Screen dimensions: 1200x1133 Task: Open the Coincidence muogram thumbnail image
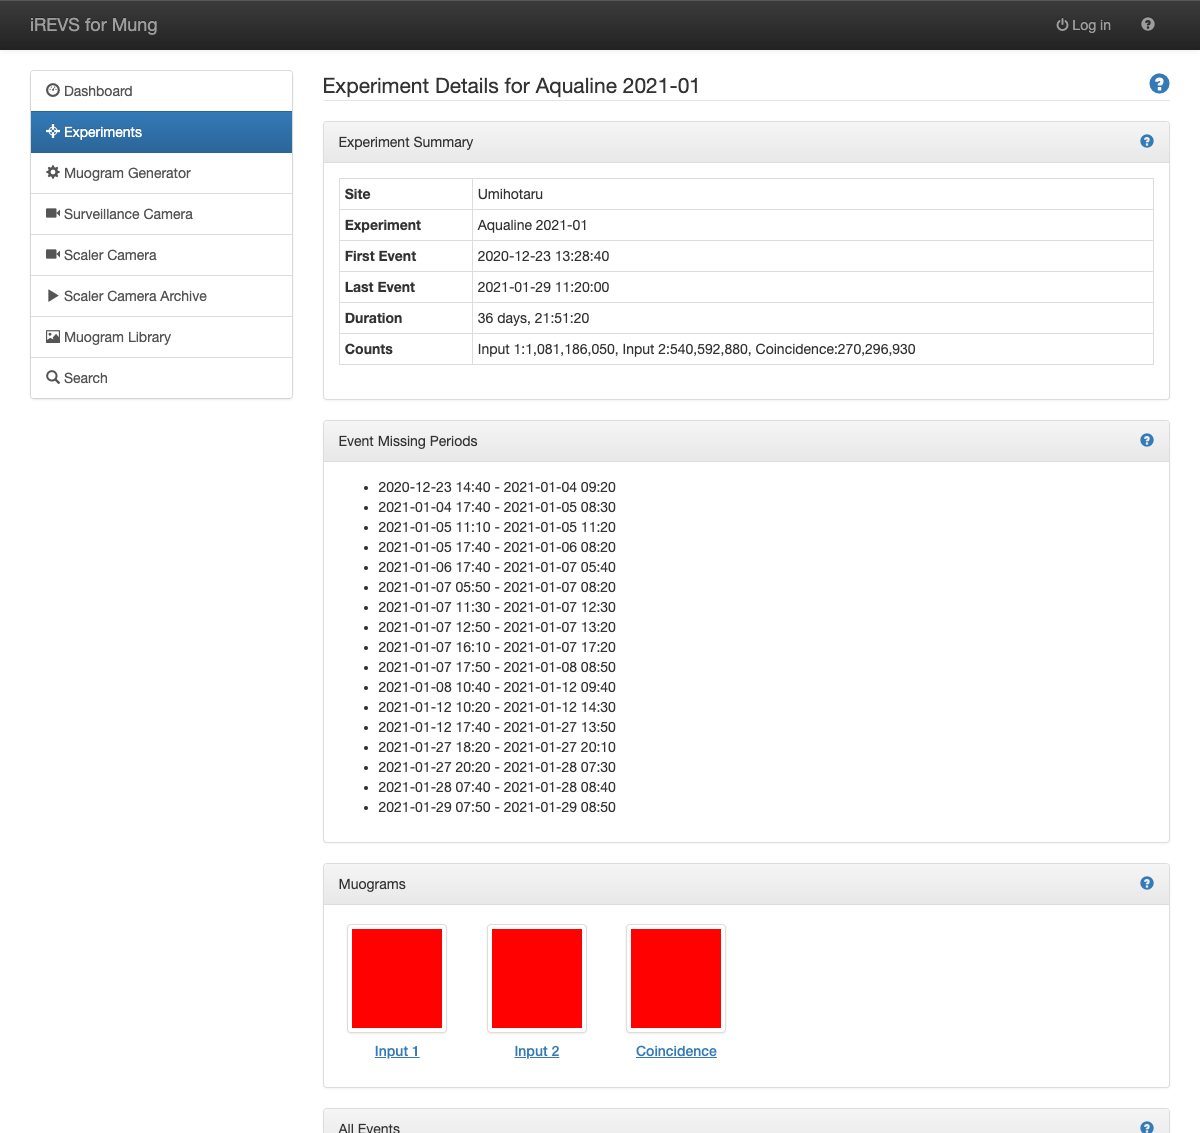(x=676, y=978)
